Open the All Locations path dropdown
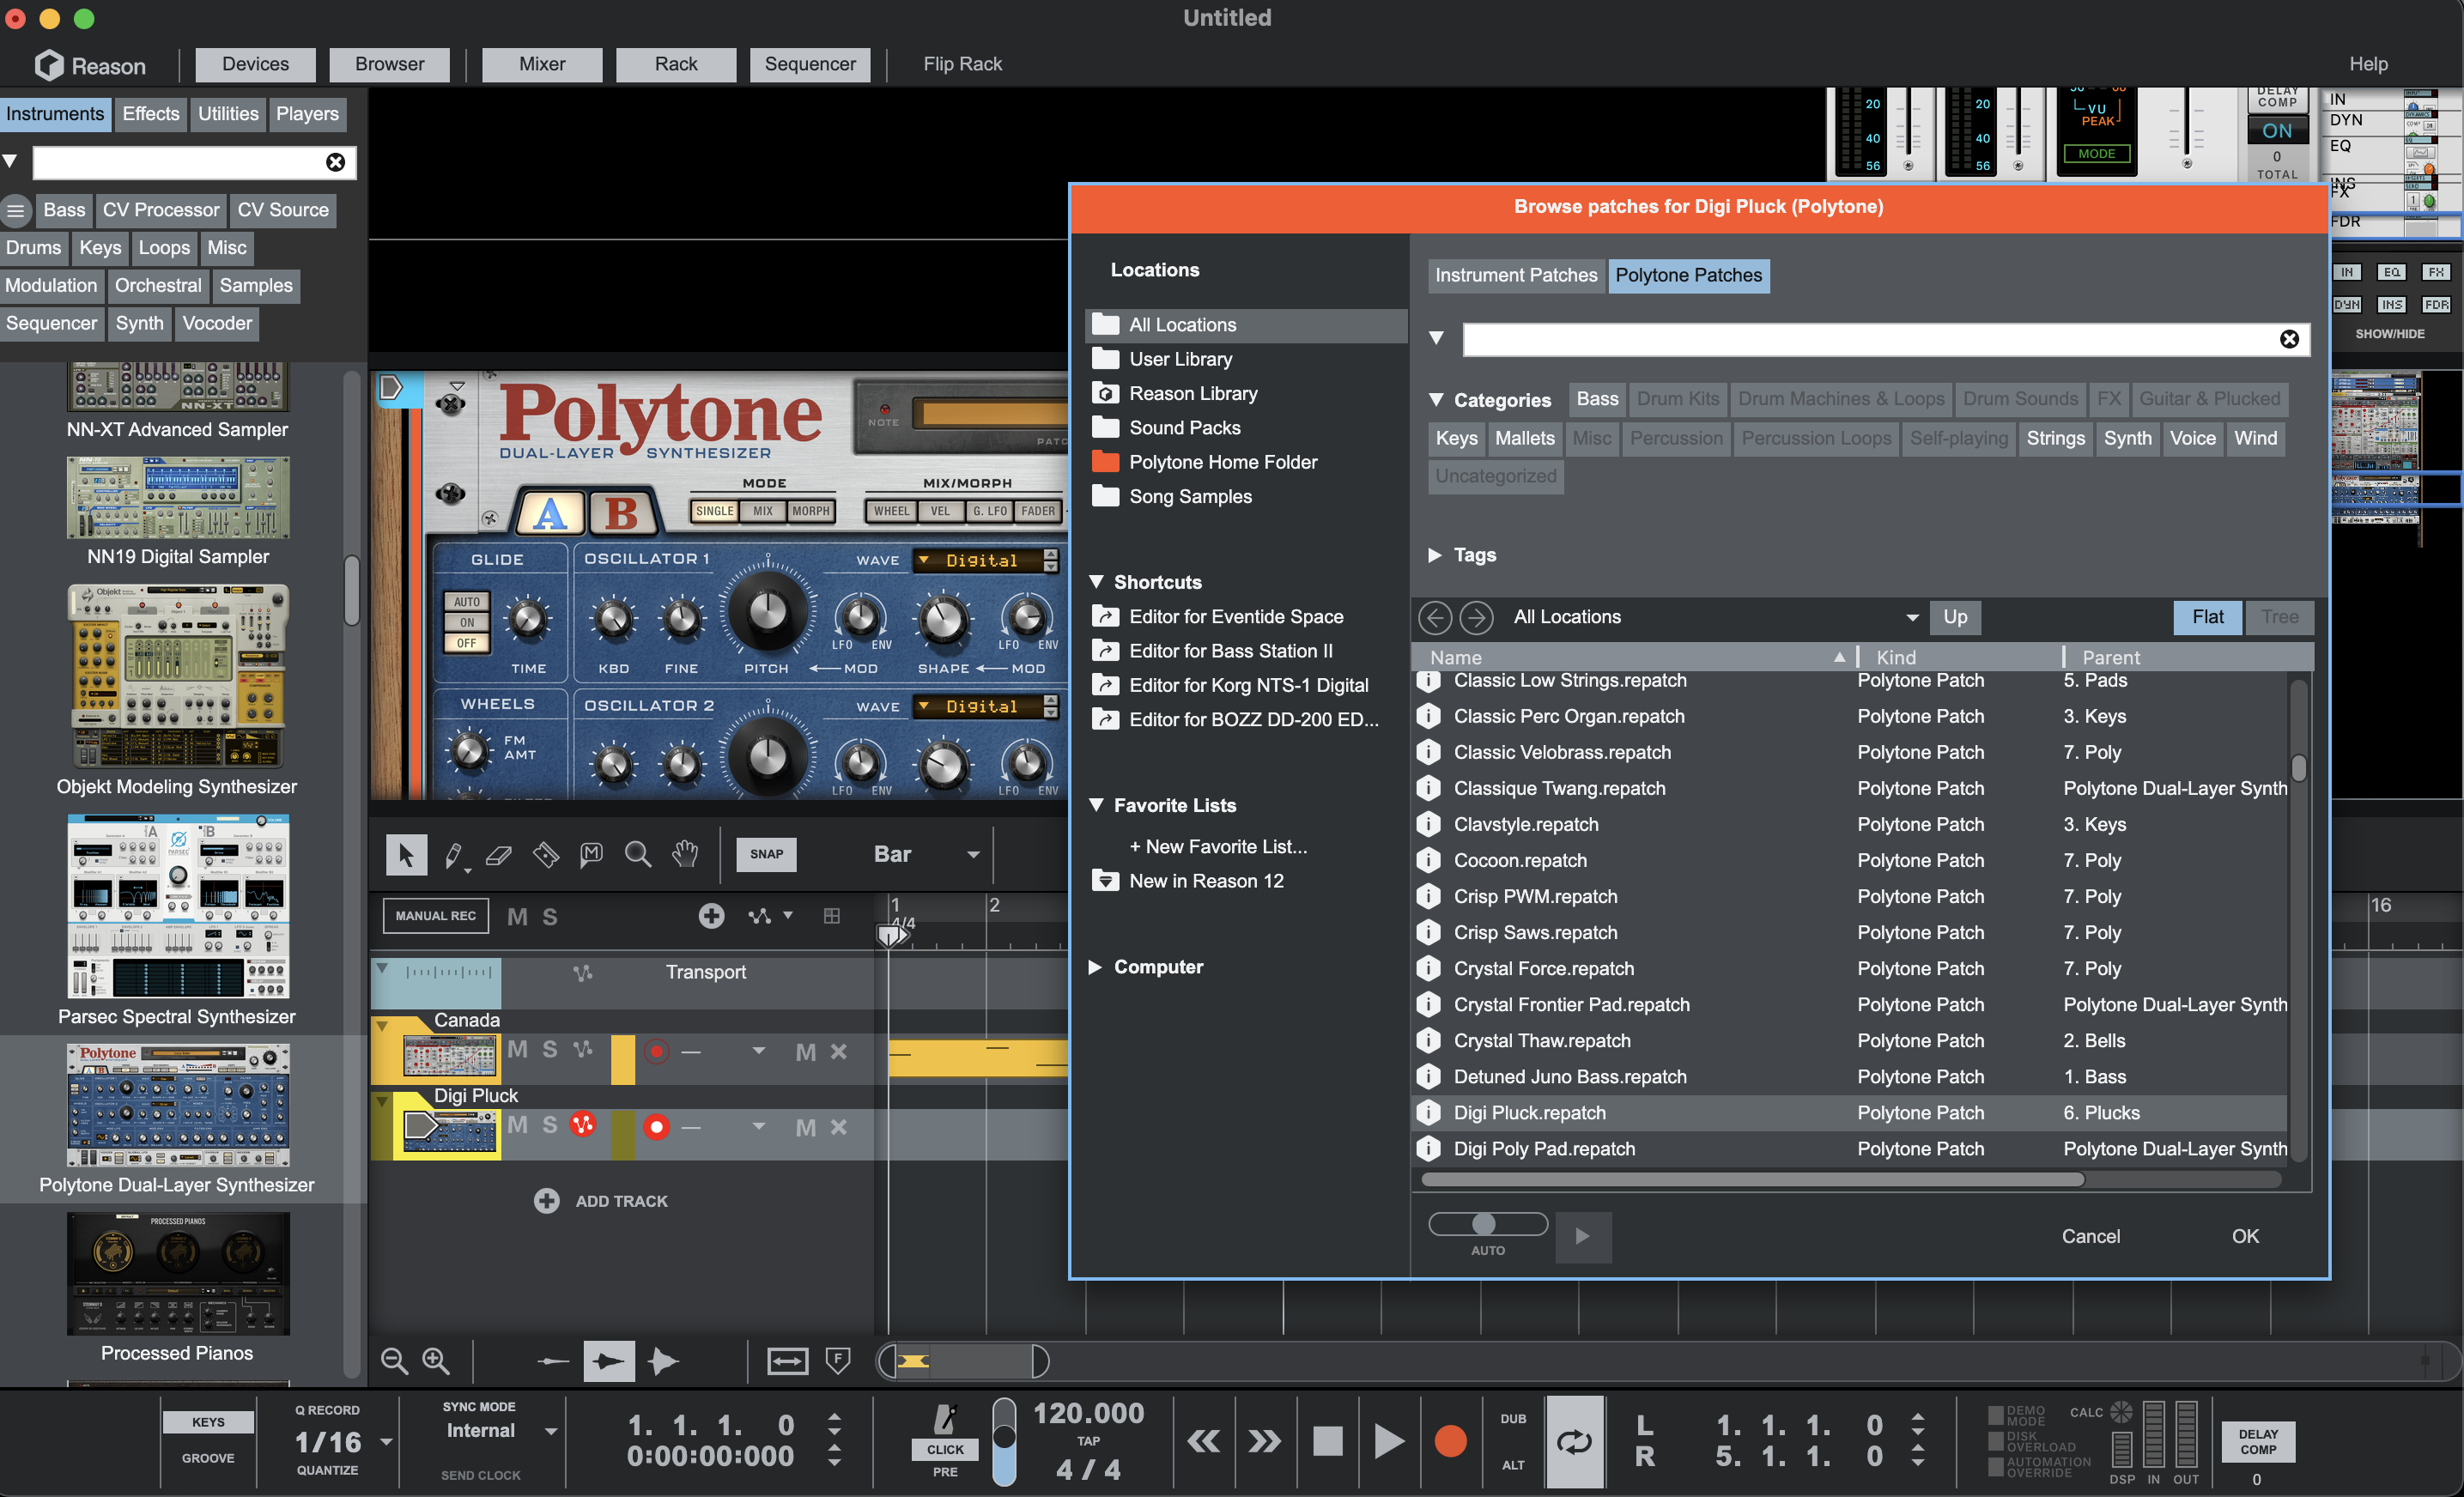The width and height of the screenshot is (2464, 1497). (x=1911, y=617)
